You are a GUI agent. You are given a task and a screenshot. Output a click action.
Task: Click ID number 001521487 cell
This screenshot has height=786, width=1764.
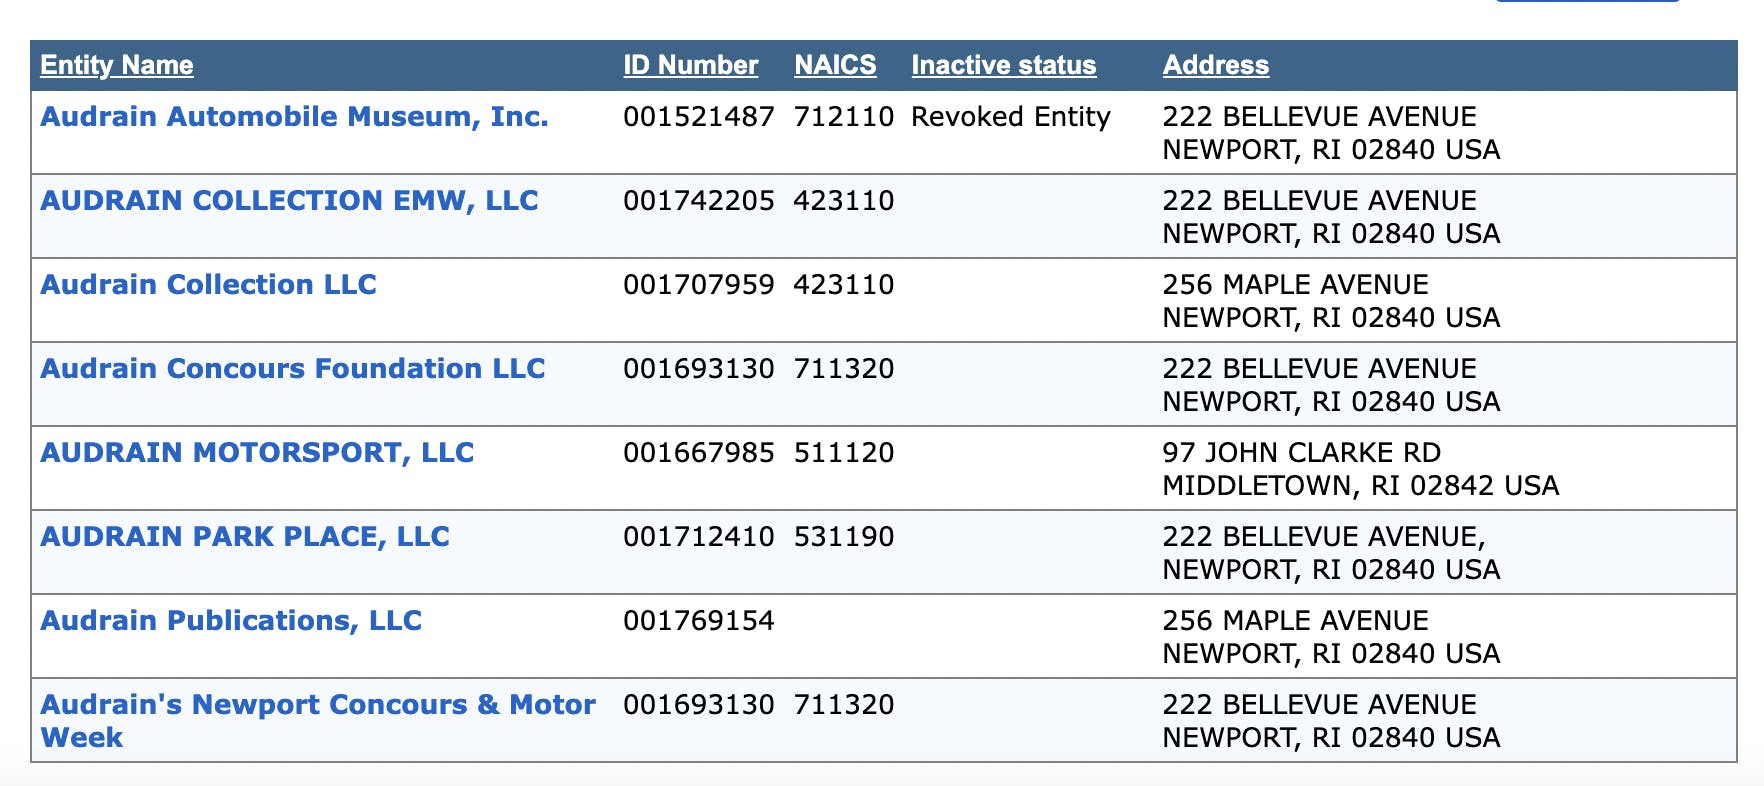[x=698, y=117]
